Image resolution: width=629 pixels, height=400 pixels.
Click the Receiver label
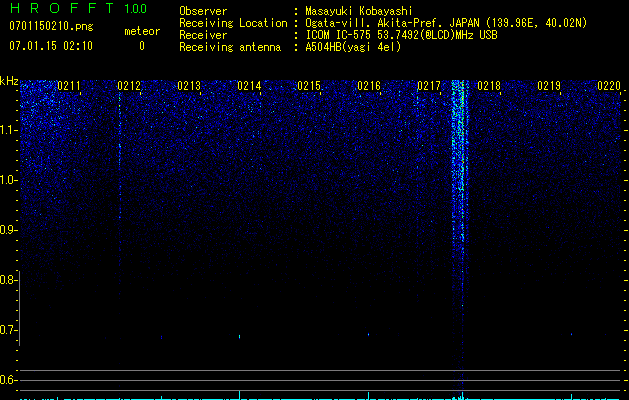(x=203, y=35)
